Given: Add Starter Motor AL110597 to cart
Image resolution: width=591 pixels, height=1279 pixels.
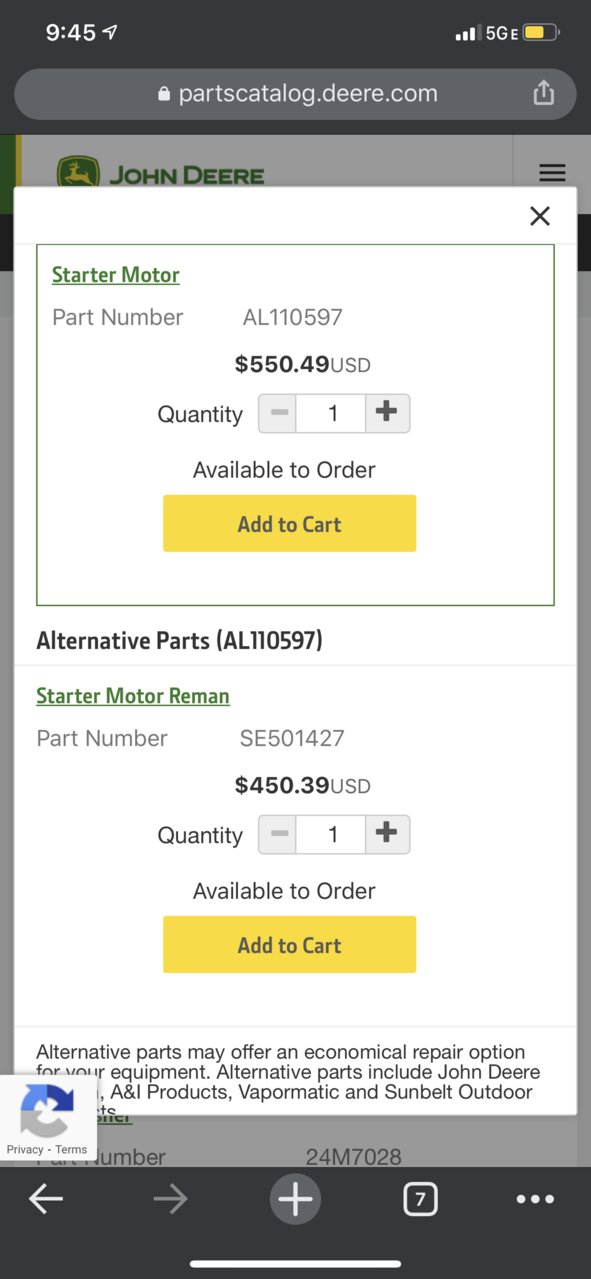Looking at the screenshot, I should click(289, 523).
